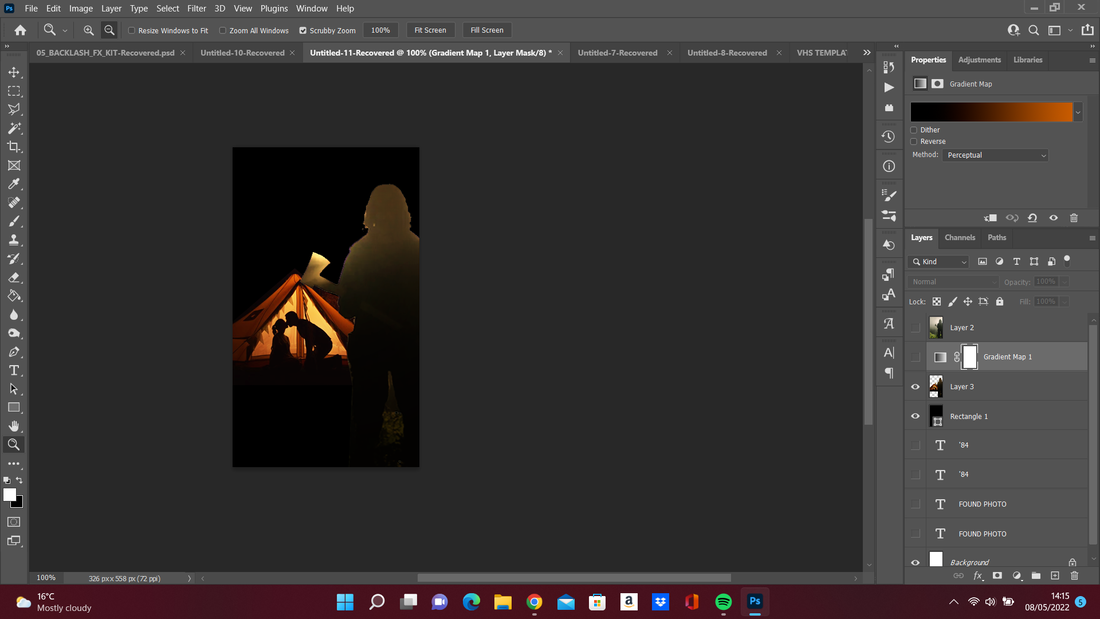Select the Move tool
Screen dimensions: 1100x619
14,72
